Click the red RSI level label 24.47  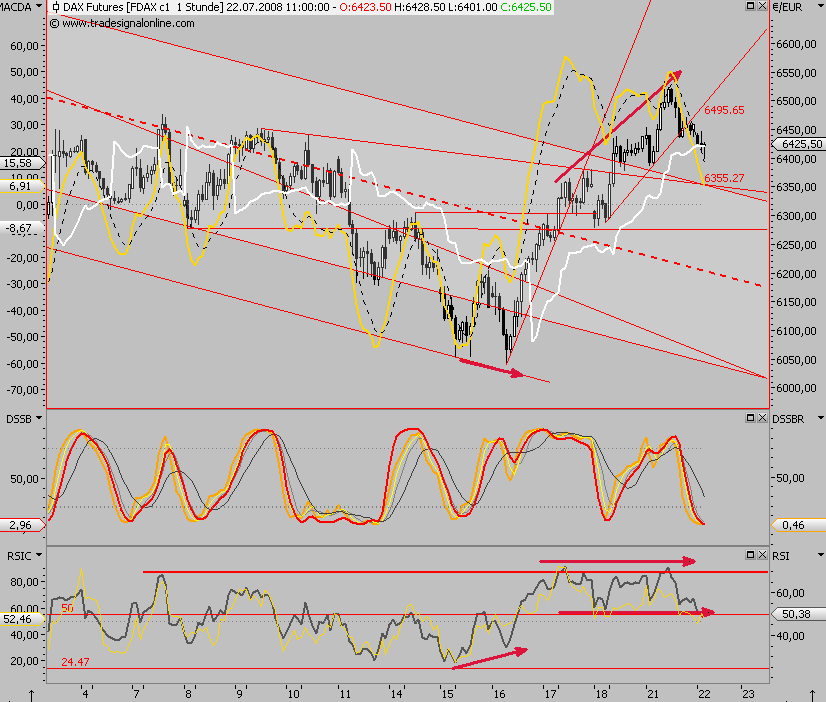75,662
